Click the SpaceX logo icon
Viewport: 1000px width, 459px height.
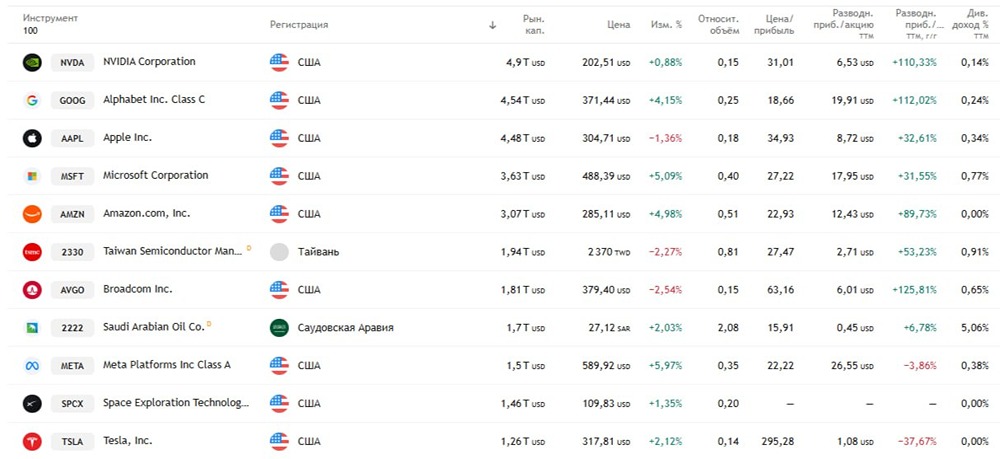[x=32, y=404]
